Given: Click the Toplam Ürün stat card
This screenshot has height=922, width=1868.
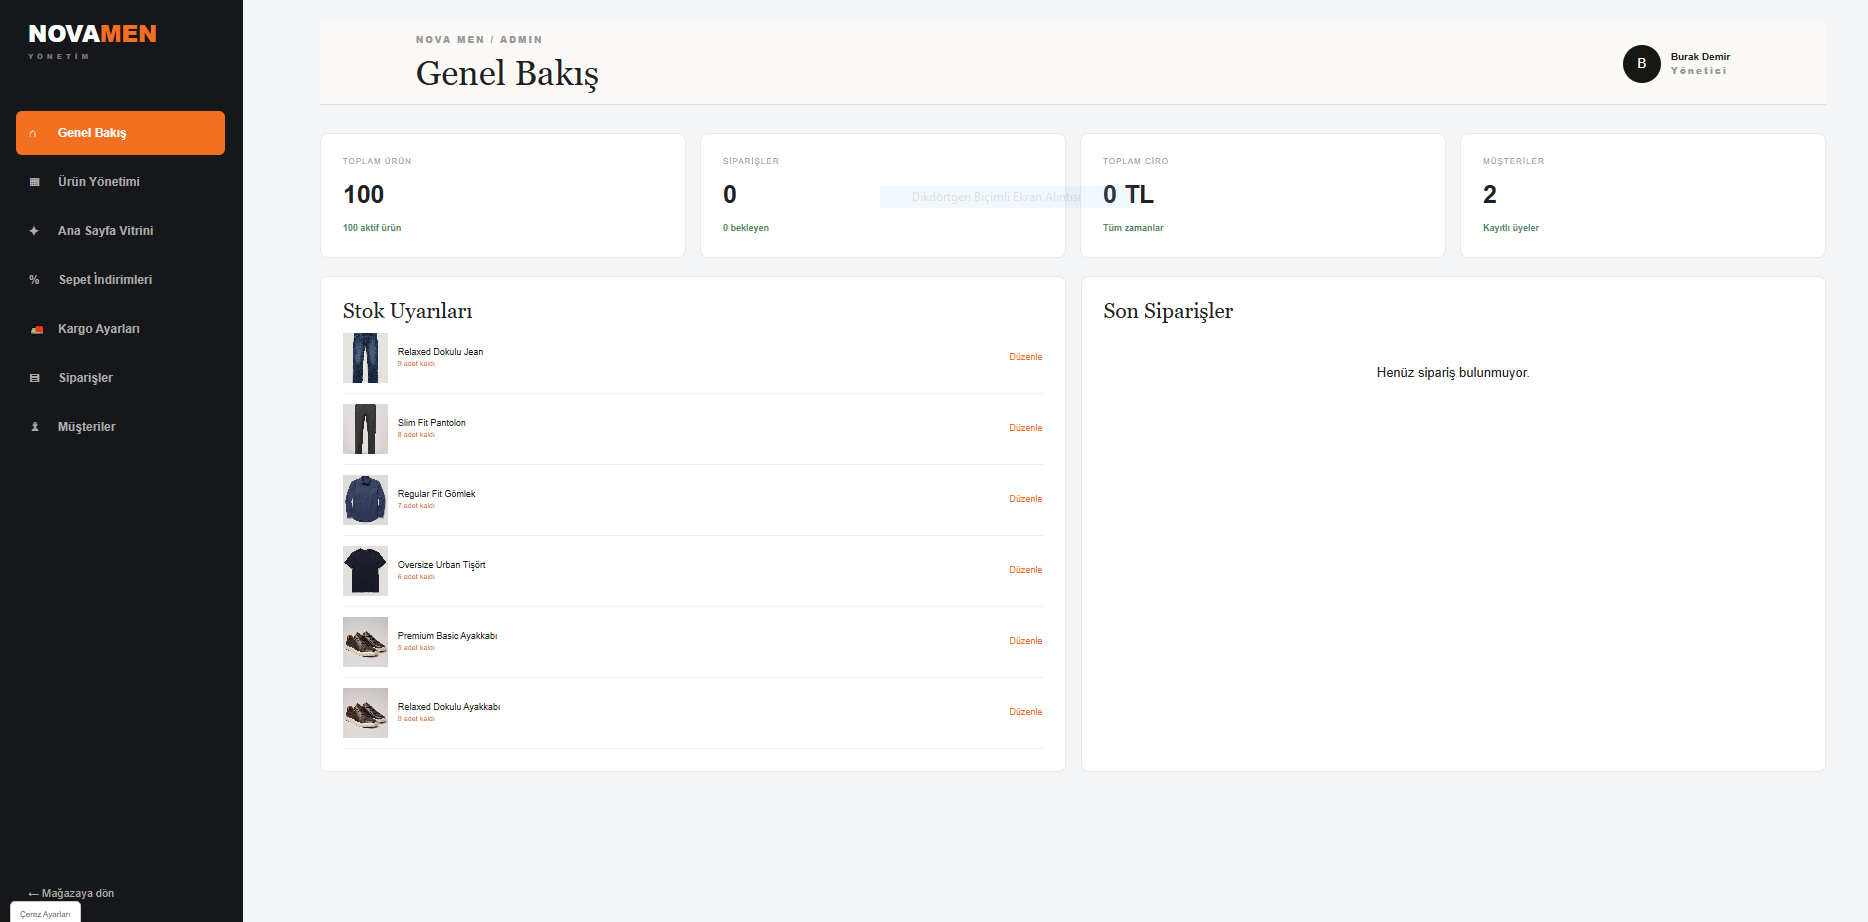Looking at the screenshot, I should (503, 195).
